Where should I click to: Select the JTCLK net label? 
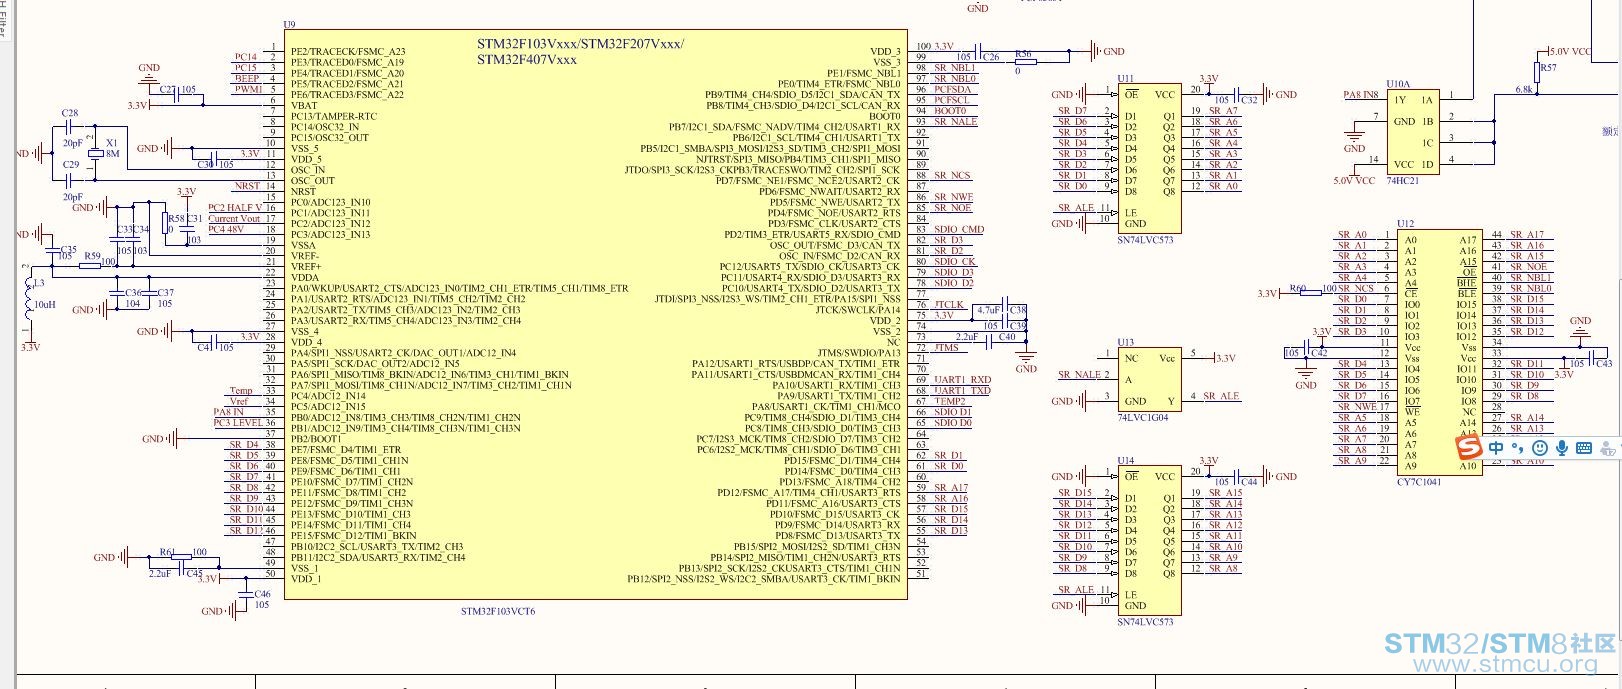950,304
